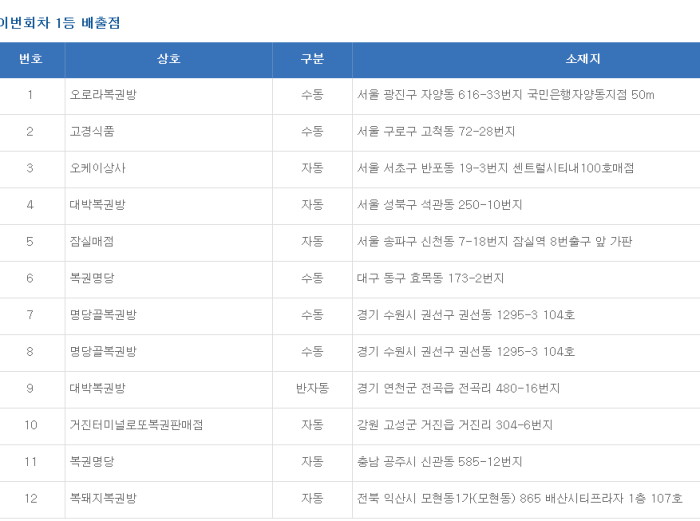Click the address 충남 공주시 신관동 585-12번지
The image size is (700, 521).
click(439, 461)
